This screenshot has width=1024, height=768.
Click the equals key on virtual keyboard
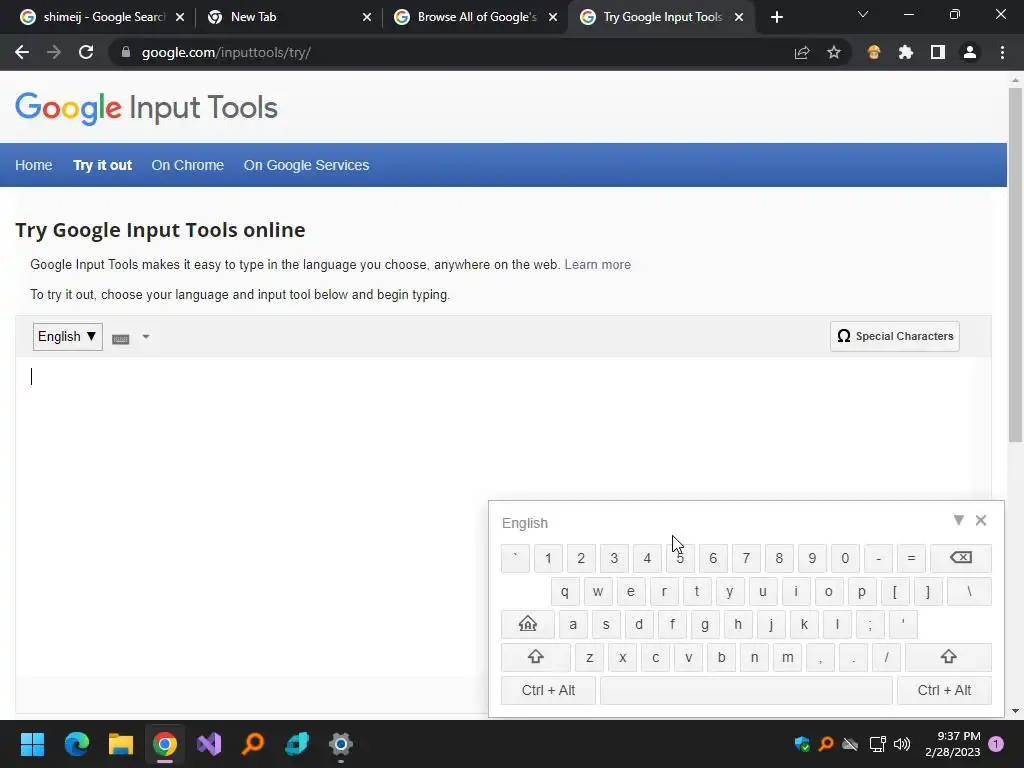pyautogui.click(x=911, y=558)
